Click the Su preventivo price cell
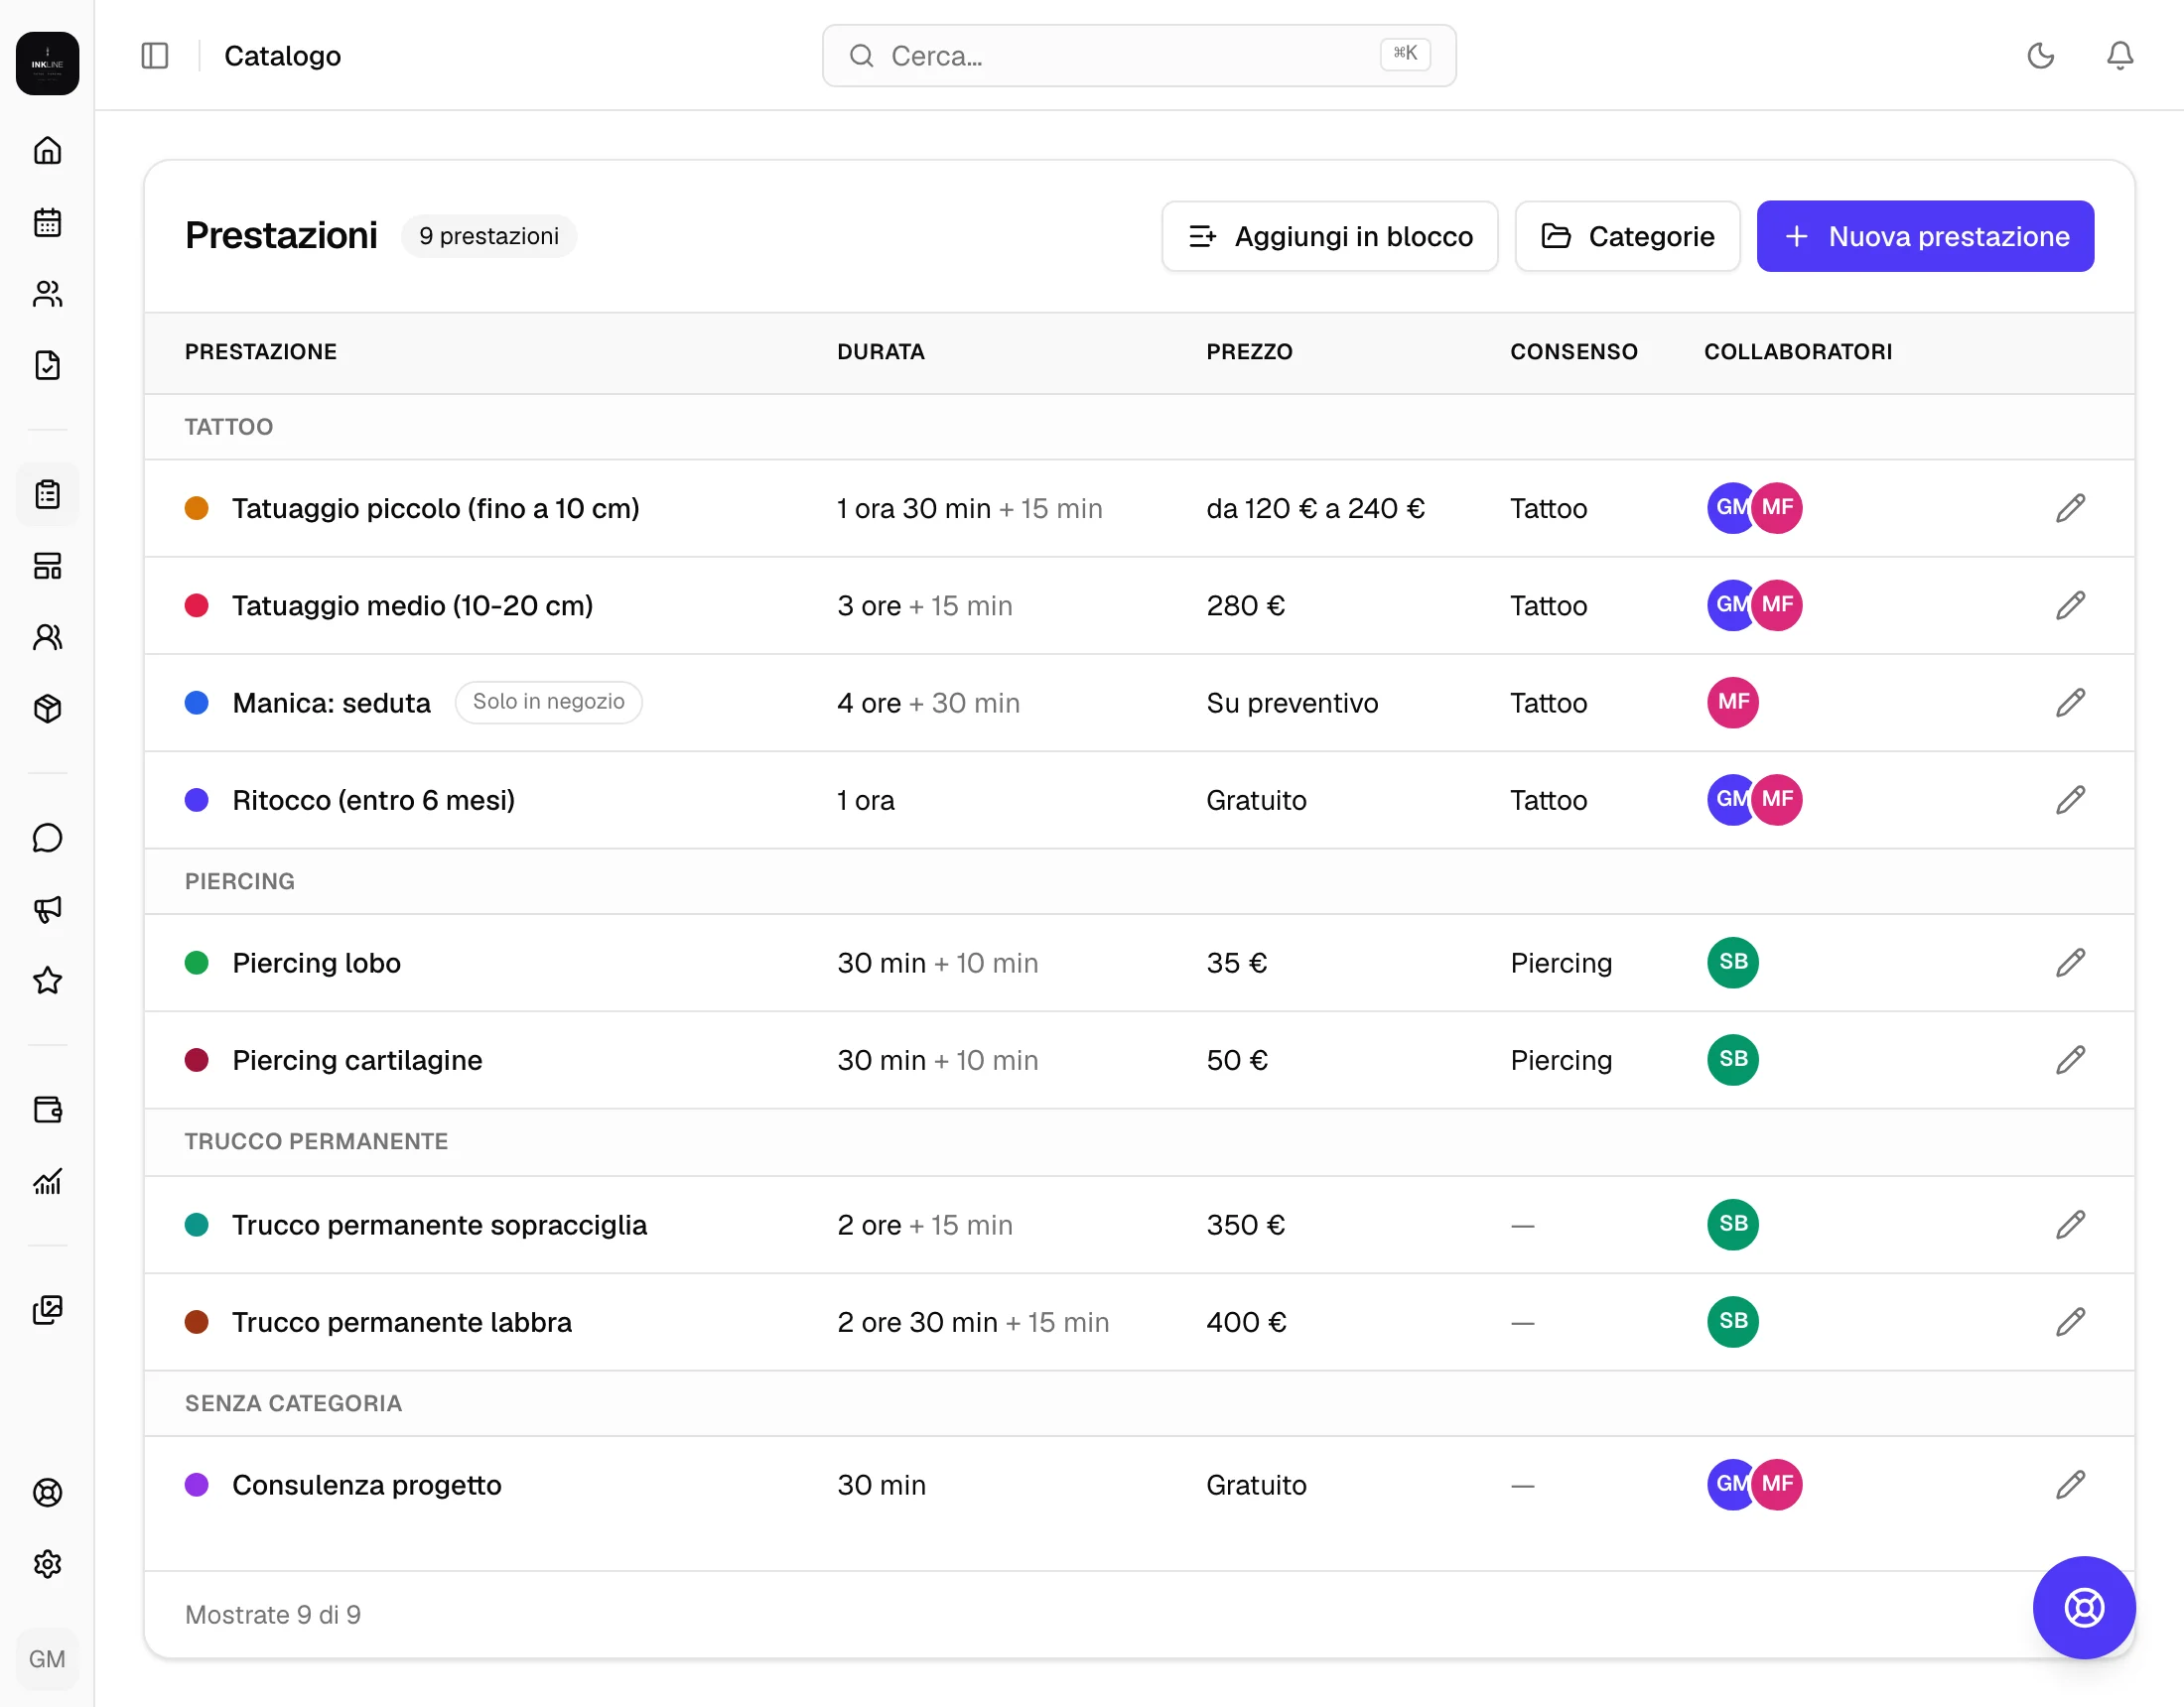2184x1707 pixels. point(1292,703)
